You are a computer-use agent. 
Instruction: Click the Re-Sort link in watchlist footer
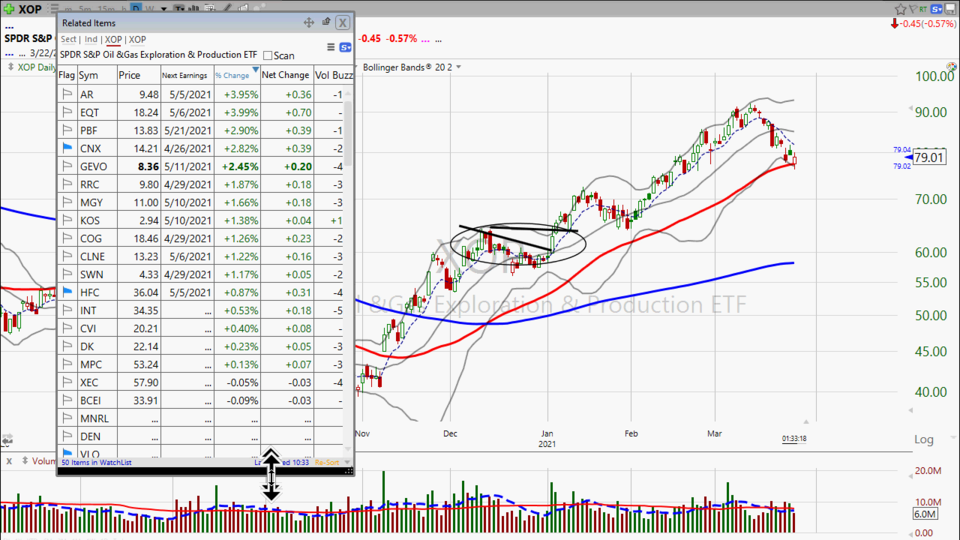click(327, 462)
